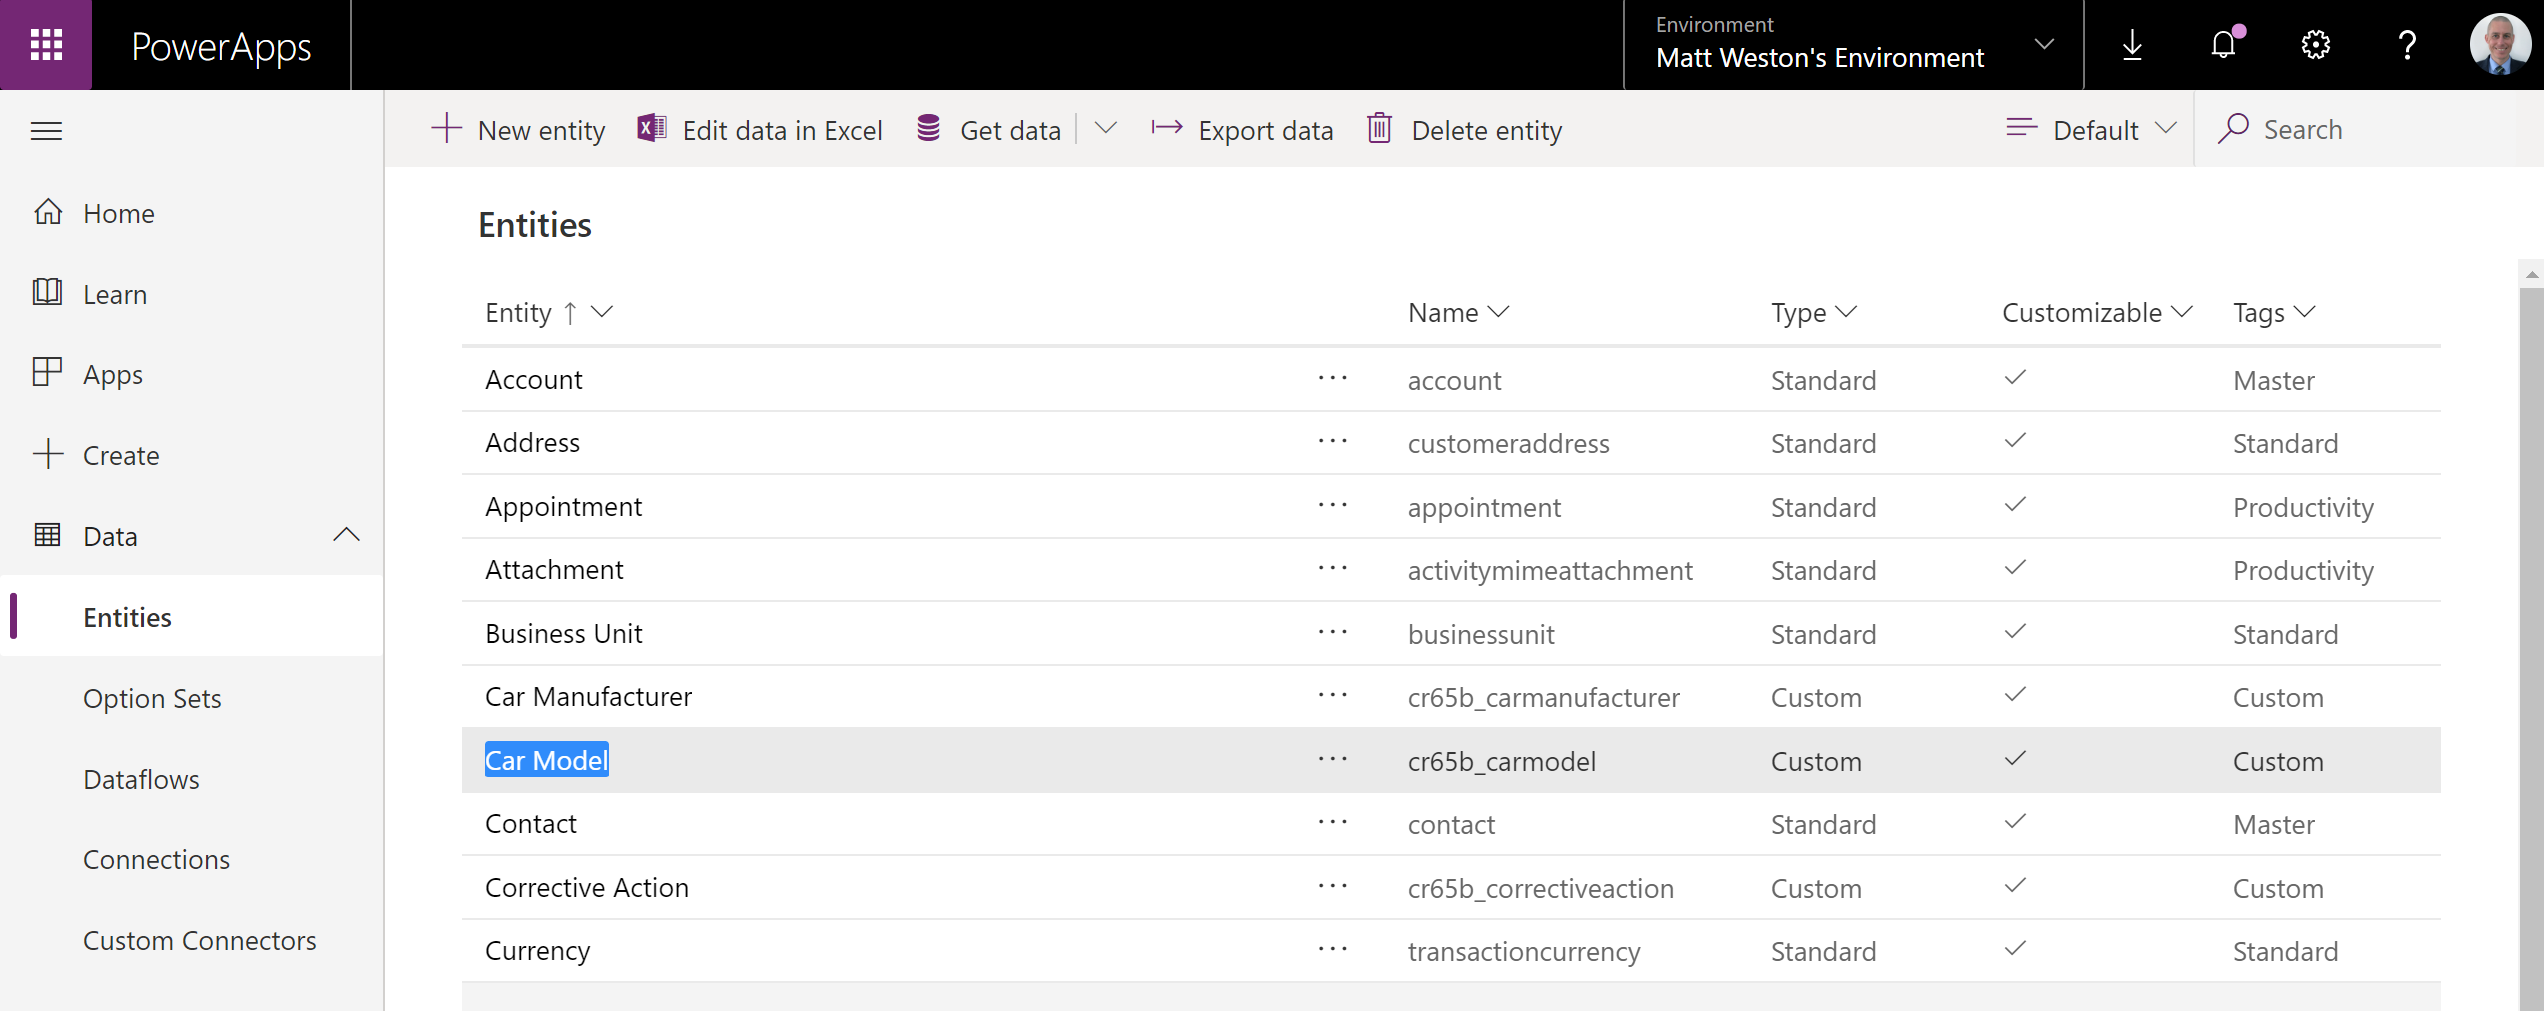This screenshot has height=1011, width=2544.
Task: Open the Customizable column dropdown
Action: [2183, 312]
